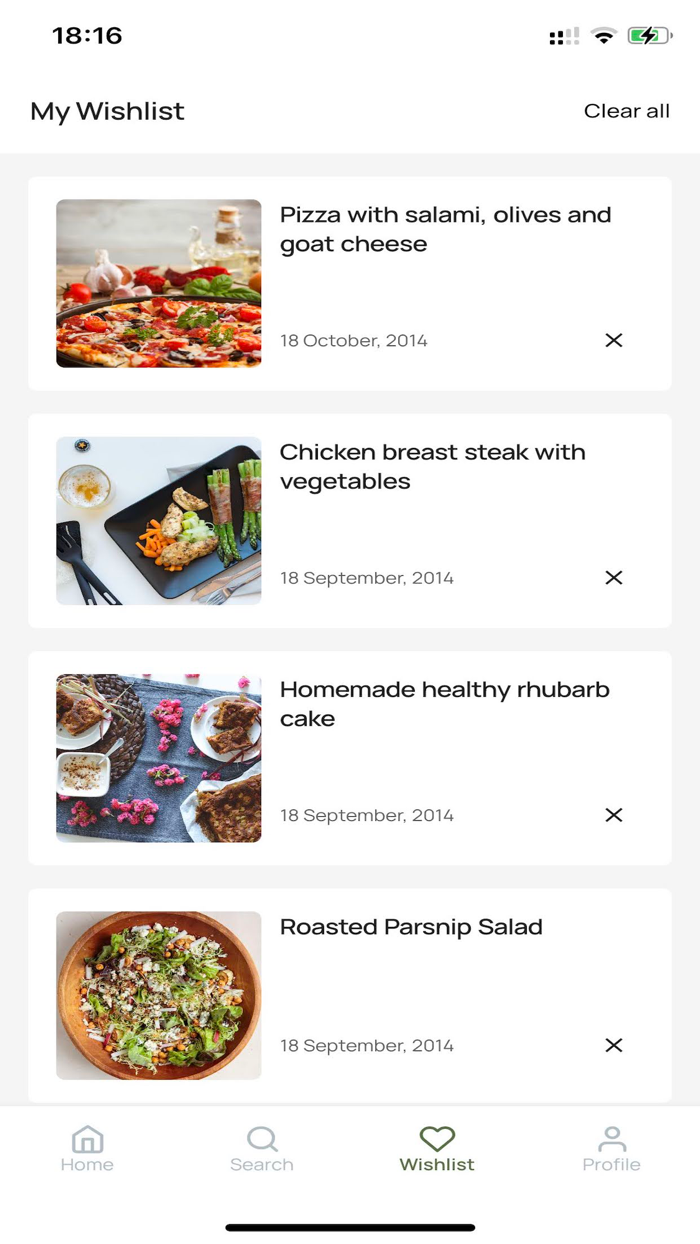This screenshot has width=700, height=1244.
Task: Tap the Wishlist heart icon
Action: coord(437,1138)
